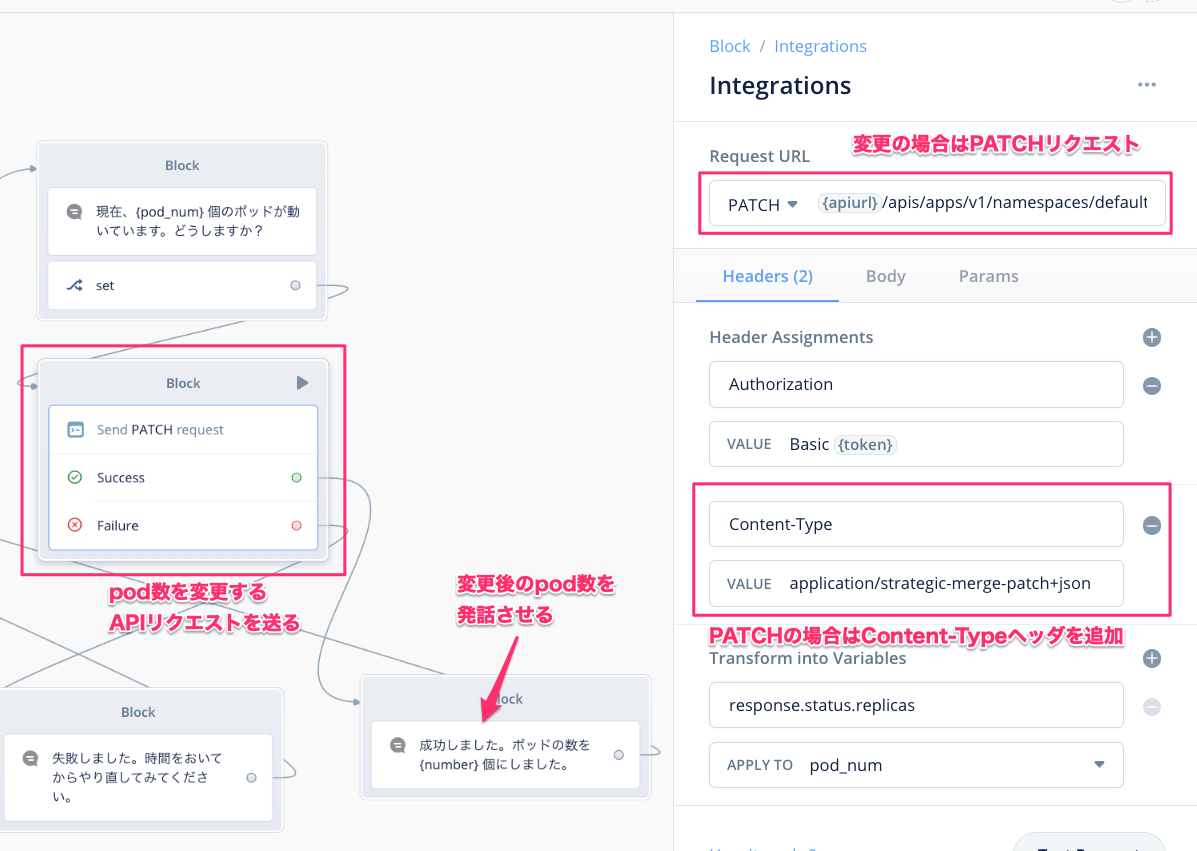Remove the Content-Type header with minus icon
Viewport: 1197px width, 851px height.
1151,525
